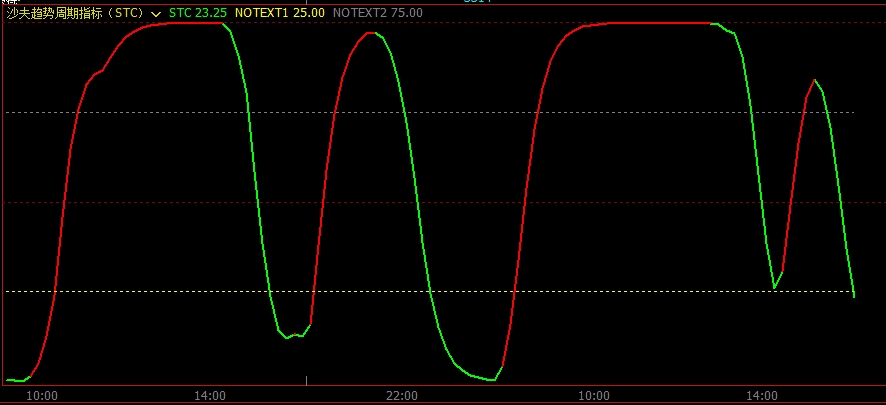Click the rightmost 14:00 time label
This screenshot has height=405, width=886.
tap(762, 395)
